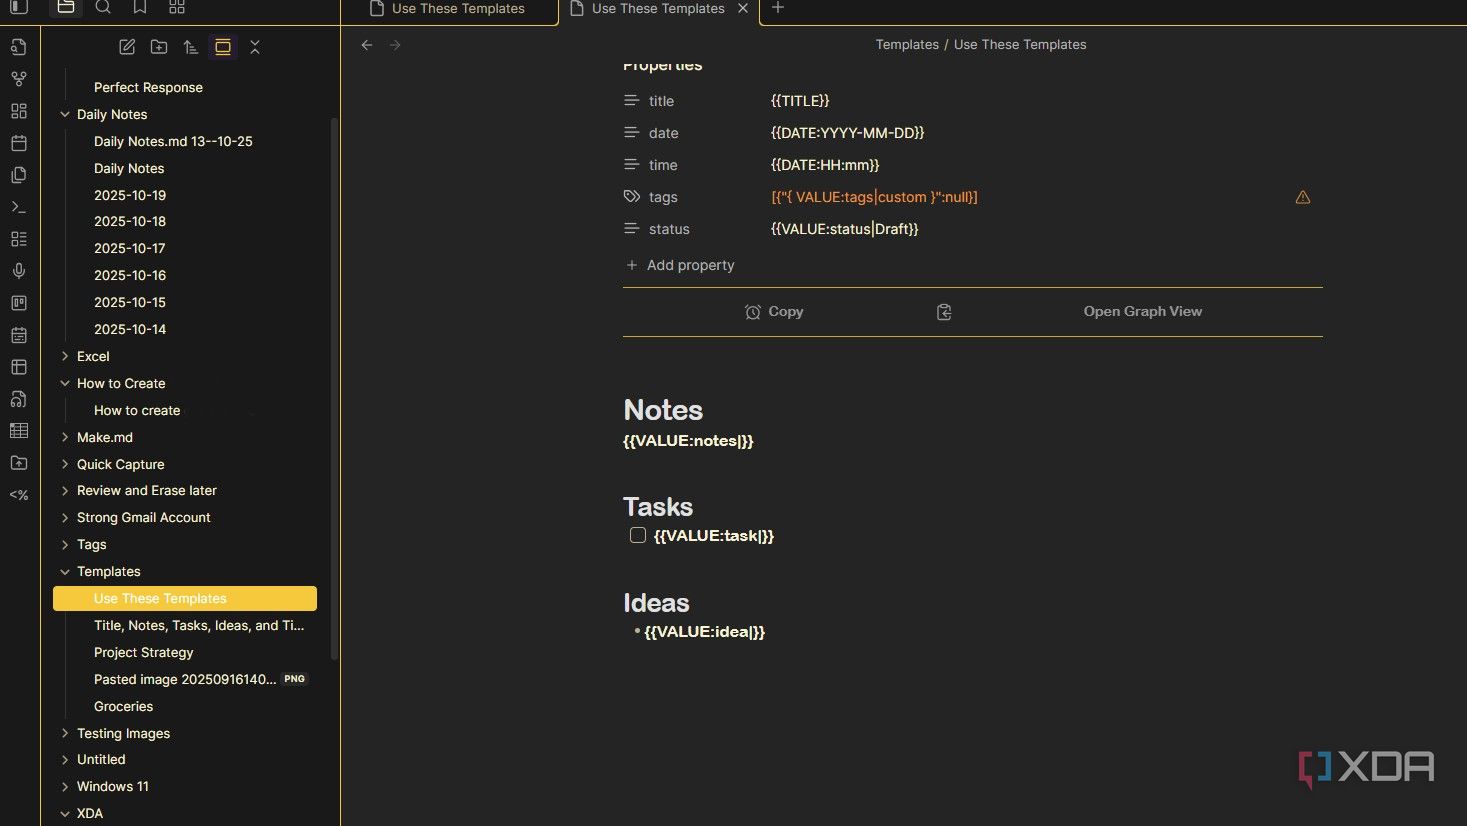Open the Project Strategy note
The height and width of the screenshot is (826, 1467).
tap(144, 652)
